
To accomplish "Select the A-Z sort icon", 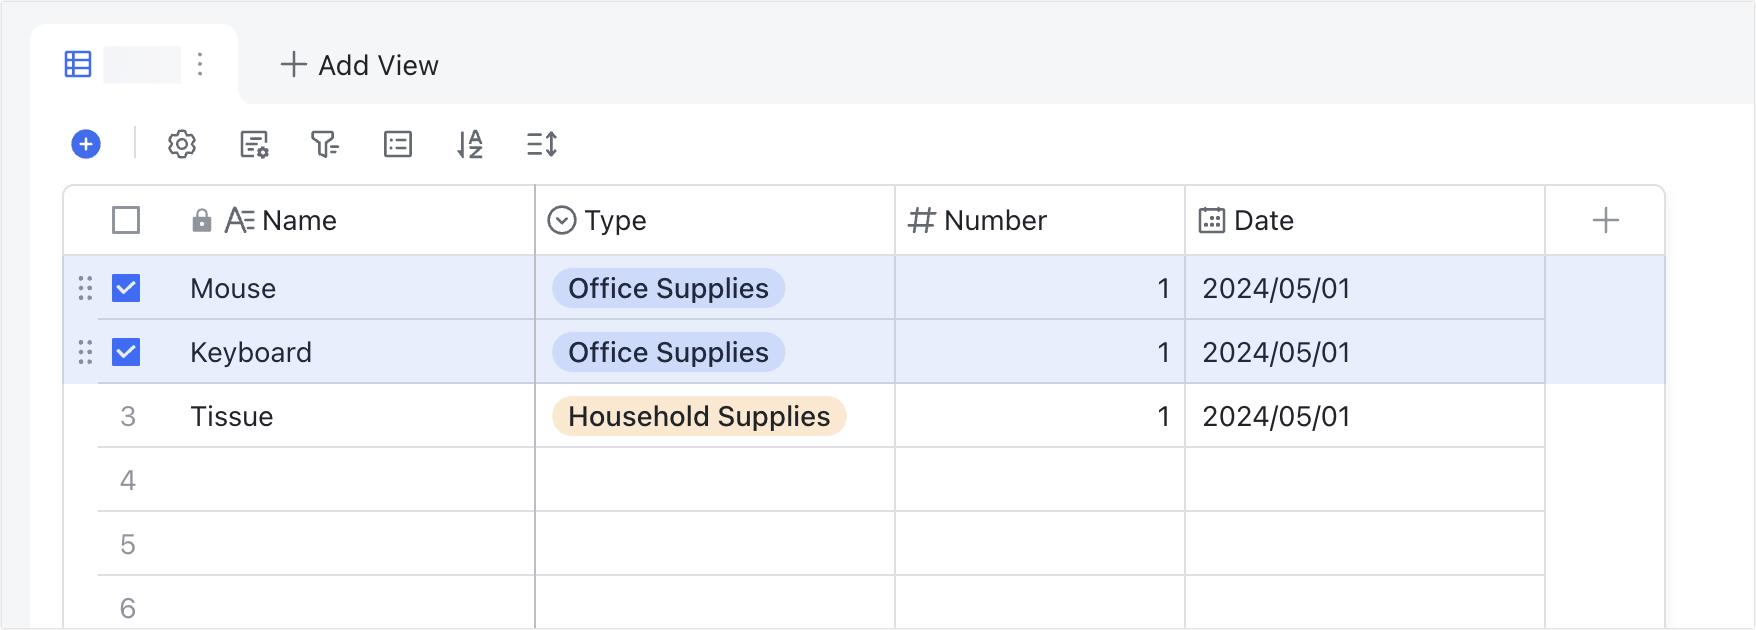I will [469, 144].
